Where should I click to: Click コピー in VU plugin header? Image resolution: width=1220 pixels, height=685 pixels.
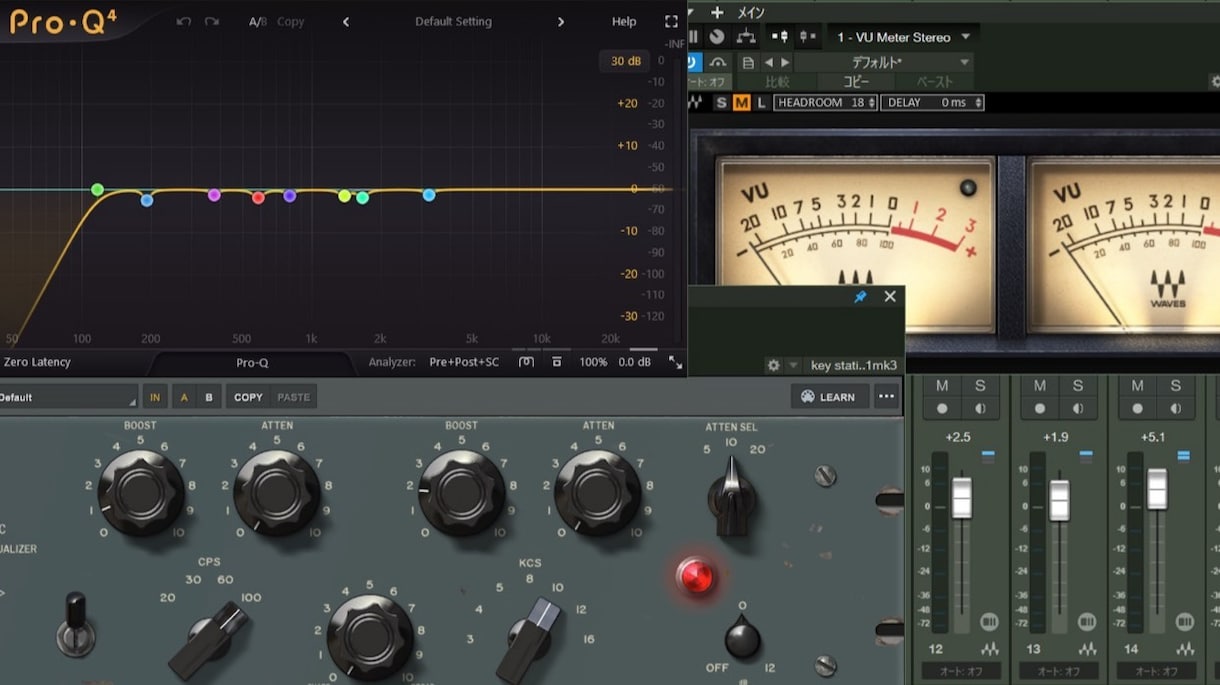[856, 82]
